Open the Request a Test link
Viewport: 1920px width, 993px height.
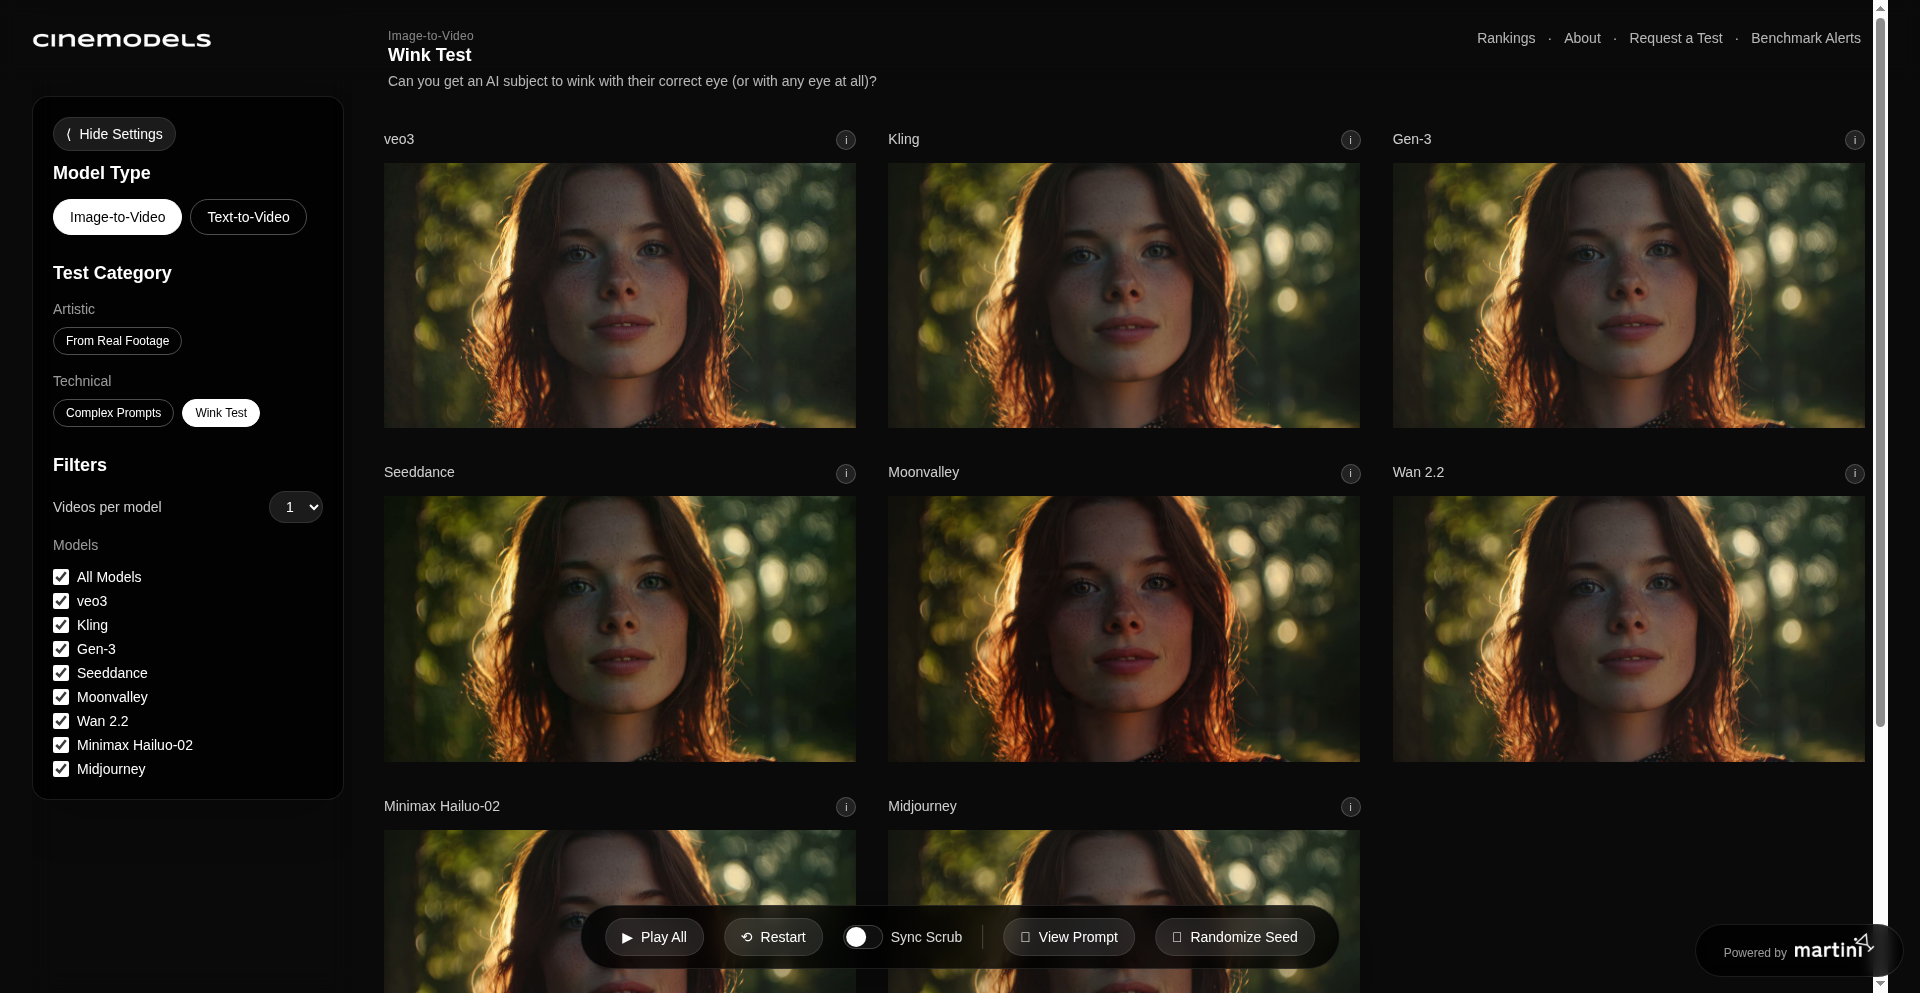tap(1676, 38)
